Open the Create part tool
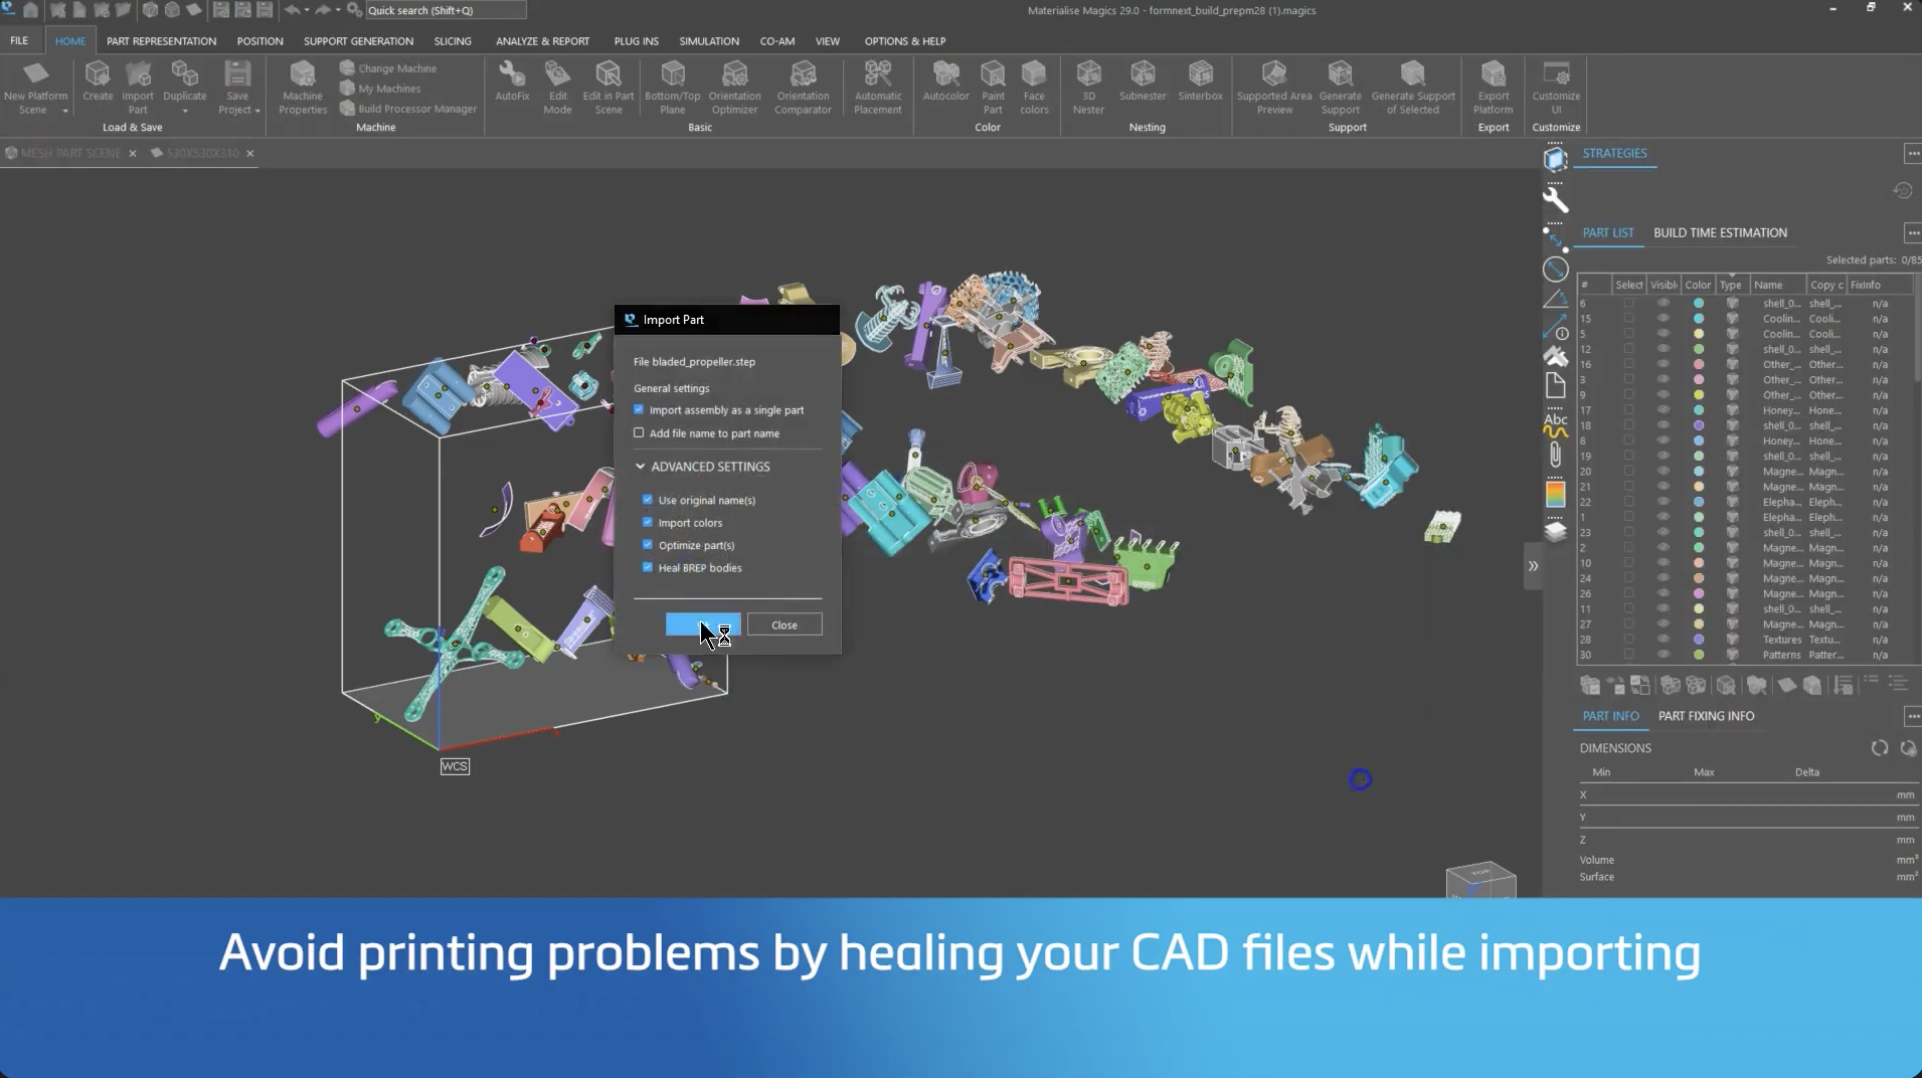Screen dimensions: 1922x1078 coord(97,81)
